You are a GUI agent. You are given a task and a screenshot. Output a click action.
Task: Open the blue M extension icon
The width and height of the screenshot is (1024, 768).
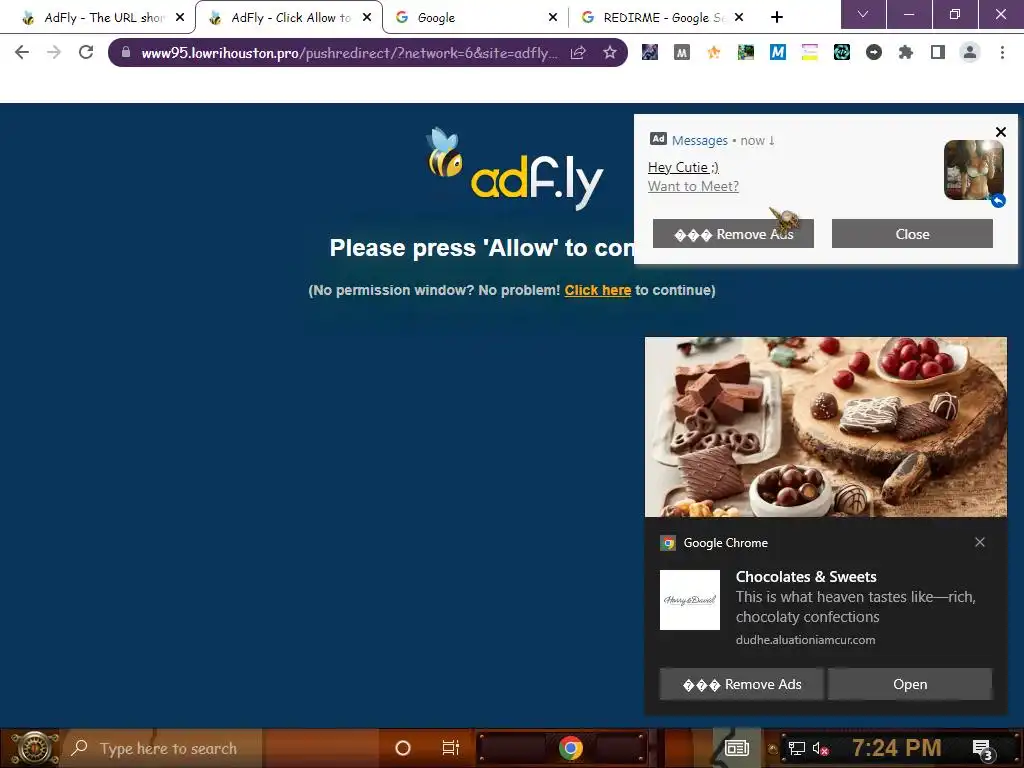pyautogui.click(x=777, y=52)
